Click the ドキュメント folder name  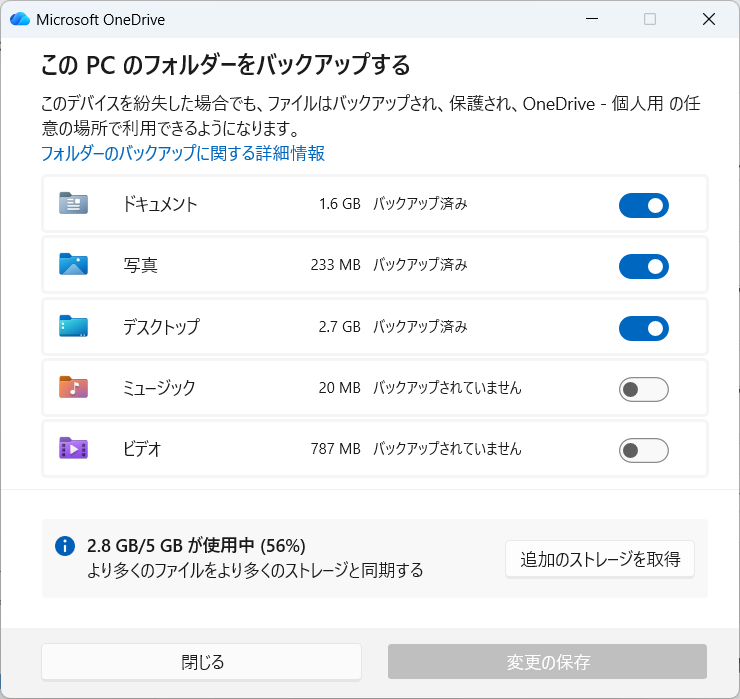click(x=160, y=204)
